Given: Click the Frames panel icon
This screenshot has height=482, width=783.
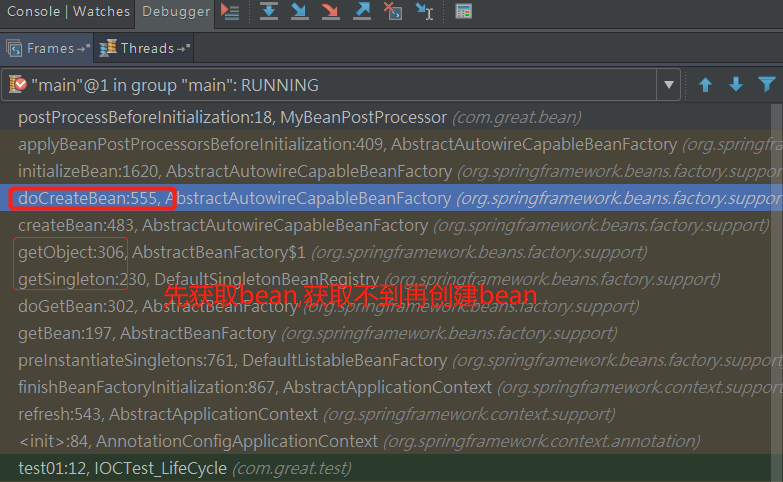Looking at the screenshot, I should click(x=14, y=48).
